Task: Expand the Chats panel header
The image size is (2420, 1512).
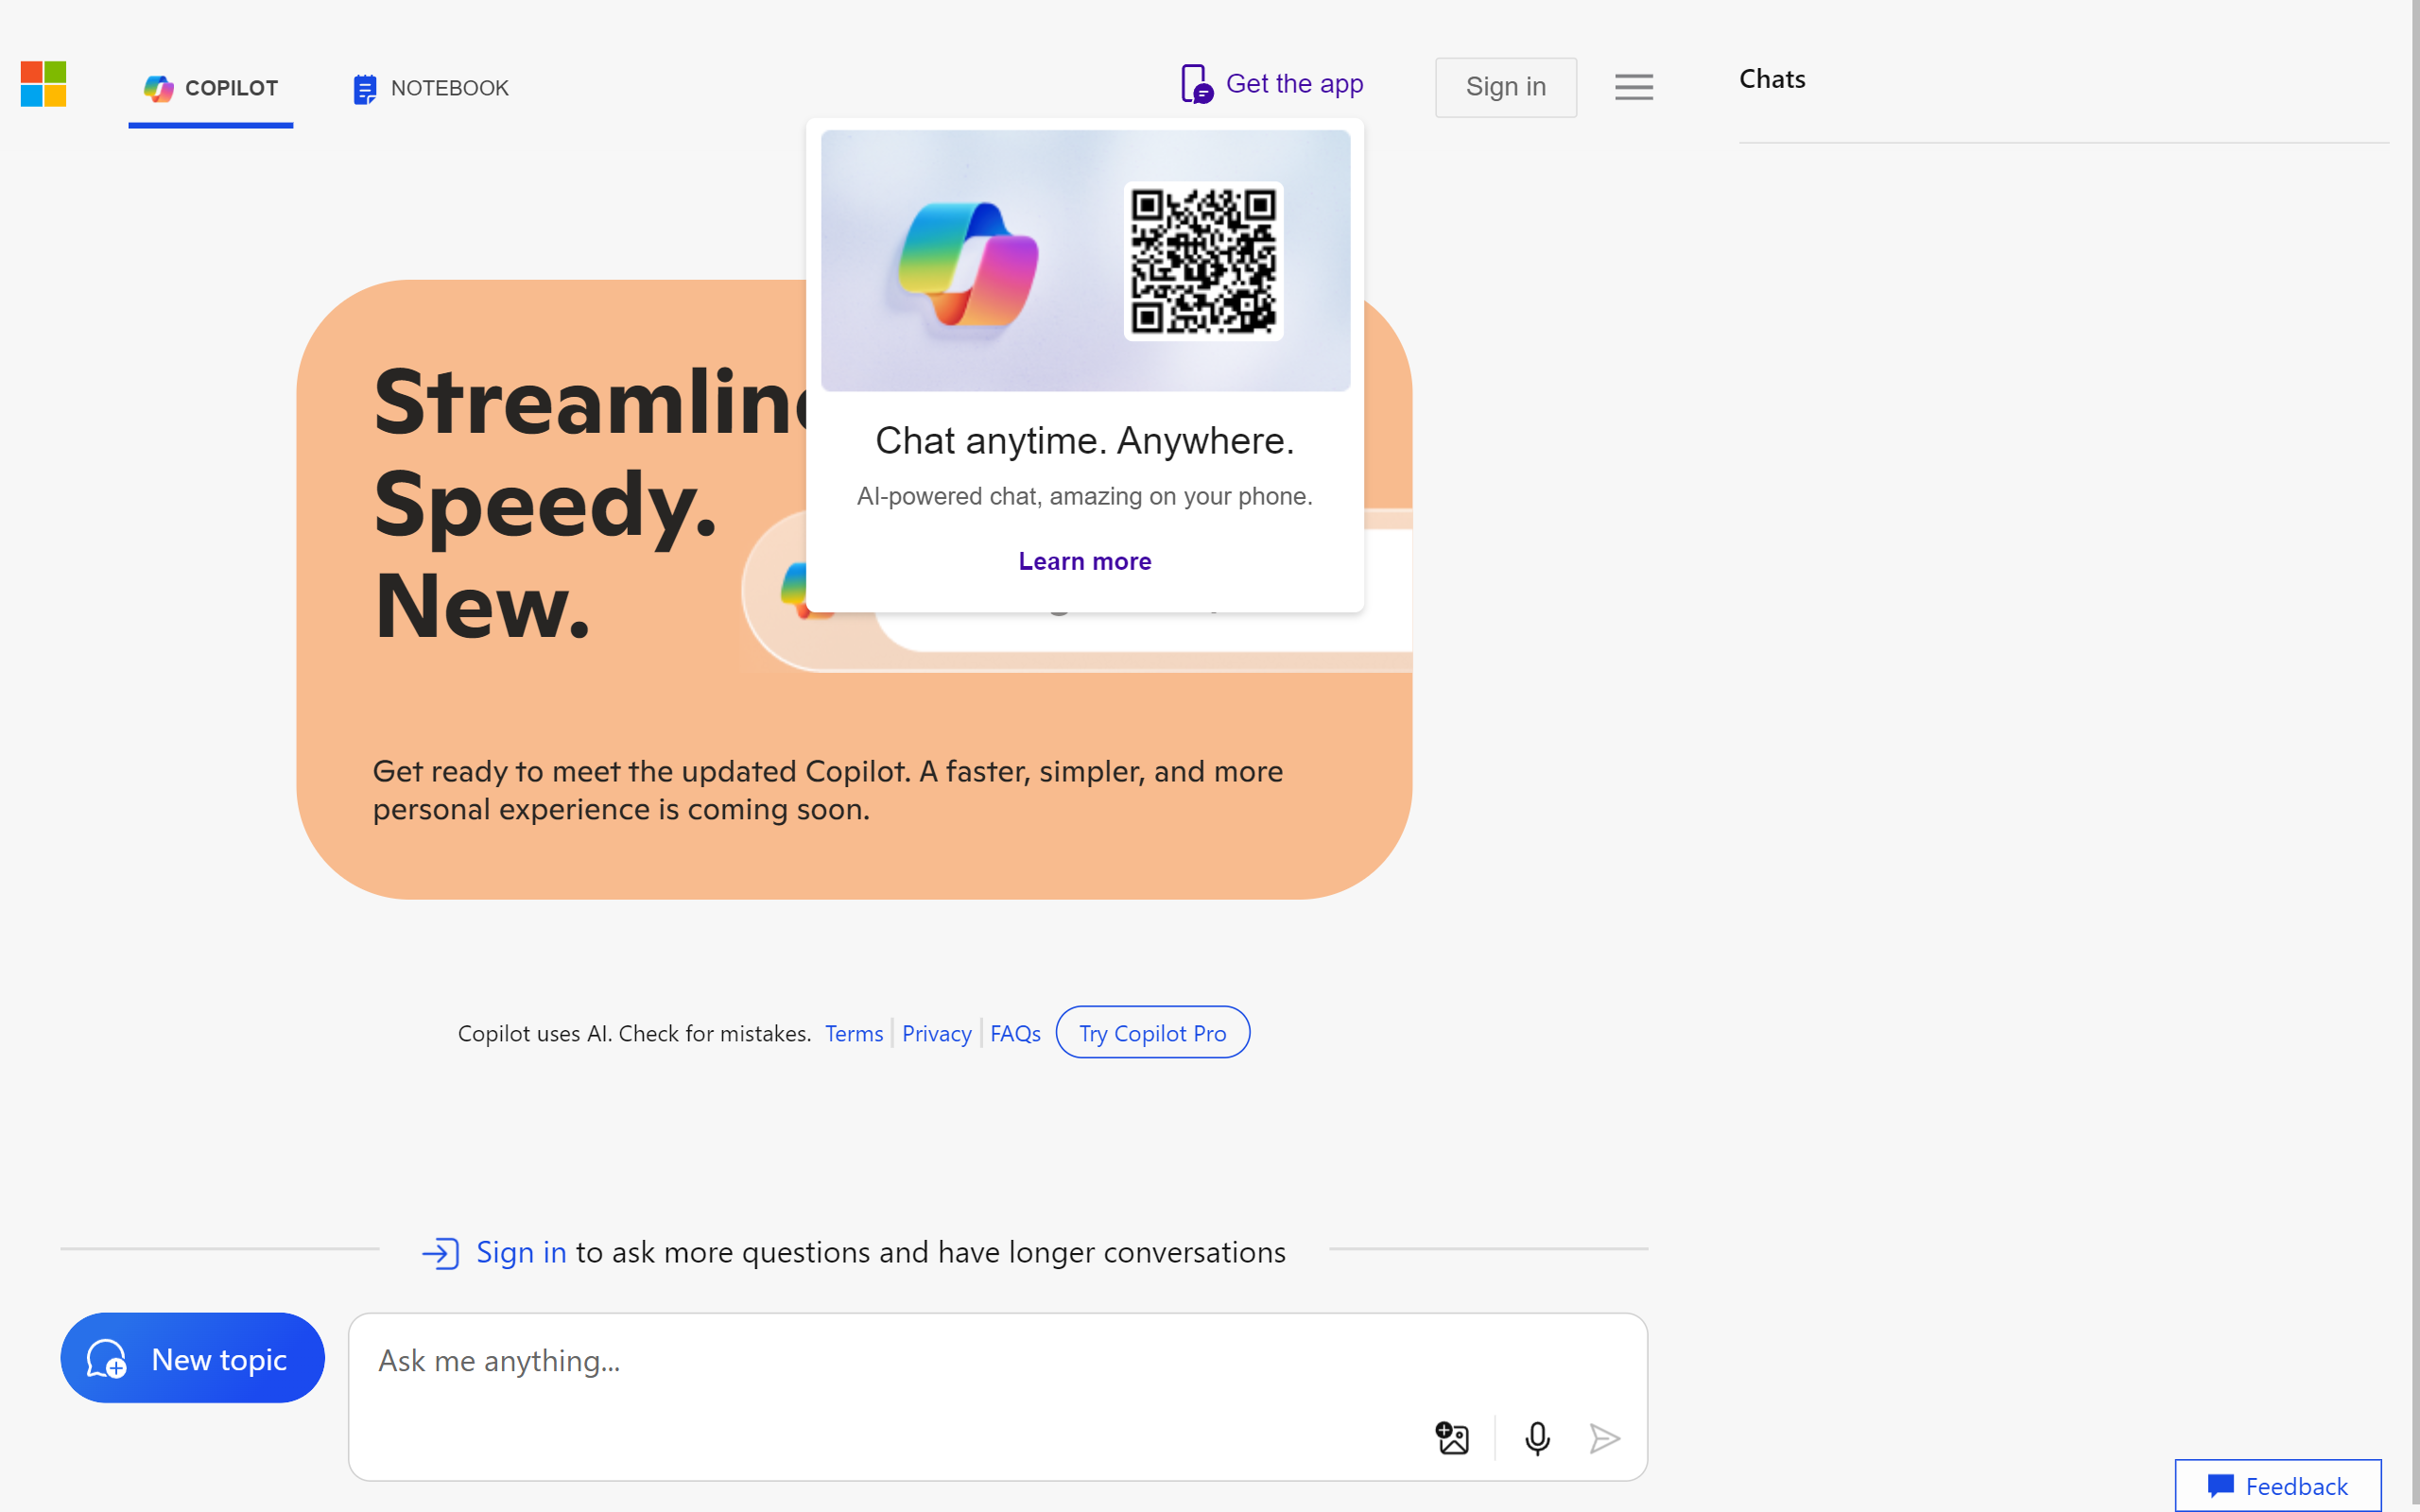Action: (x=1772, y=77)
